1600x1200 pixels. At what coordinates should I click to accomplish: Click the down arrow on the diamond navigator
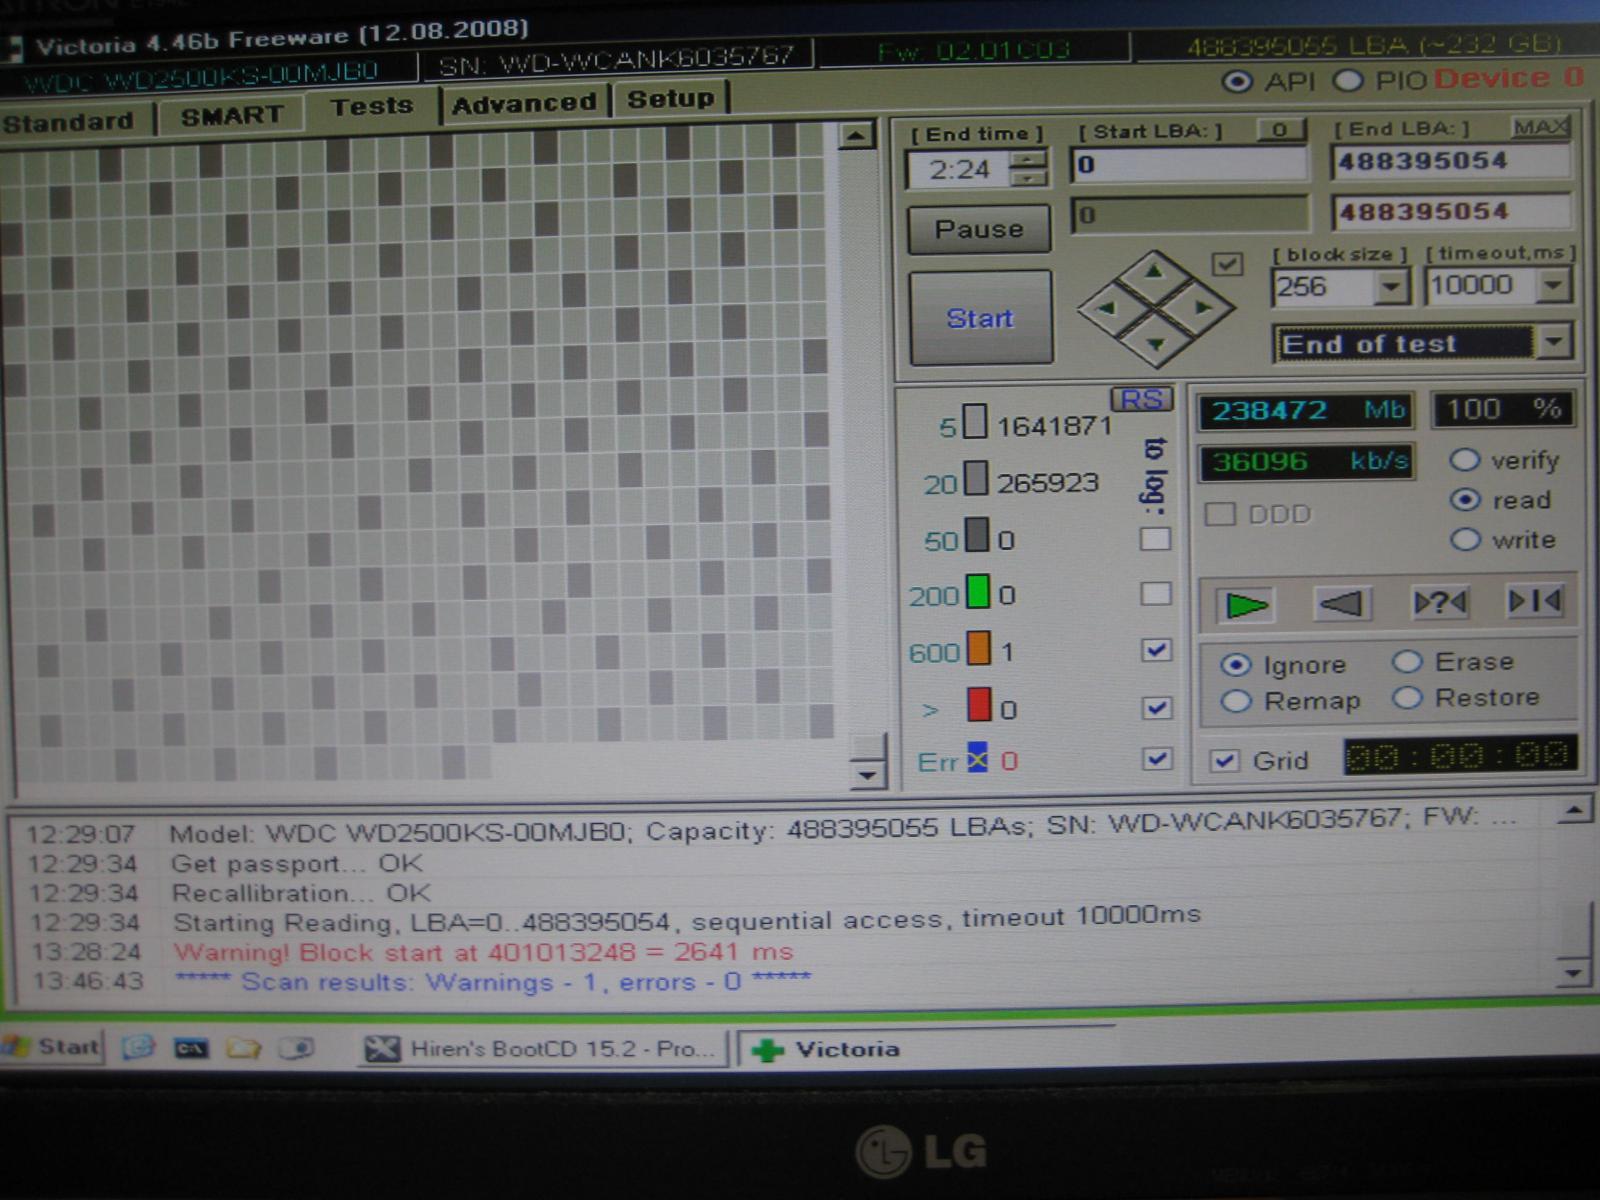click(x=1156, y=344)
